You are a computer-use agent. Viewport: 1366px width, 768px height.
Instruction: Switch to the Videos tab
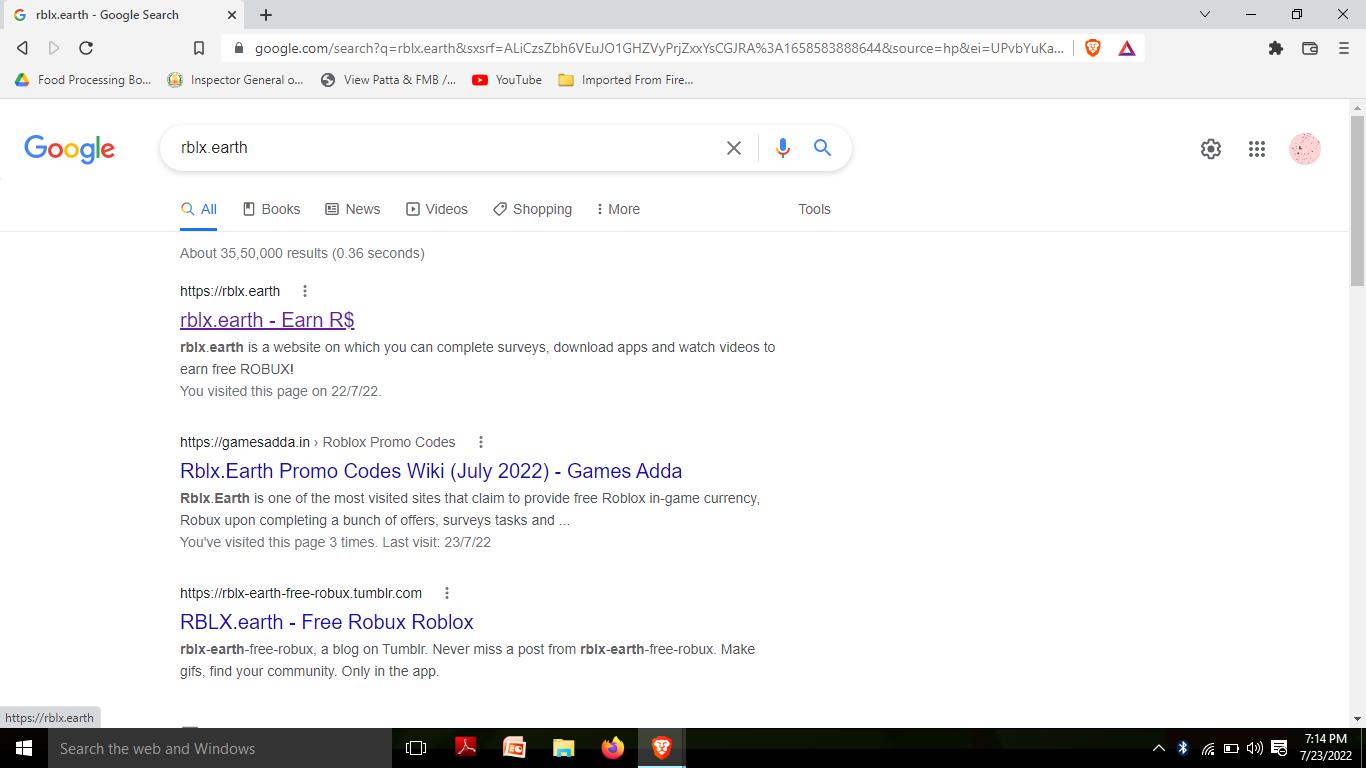coord(437,209)
